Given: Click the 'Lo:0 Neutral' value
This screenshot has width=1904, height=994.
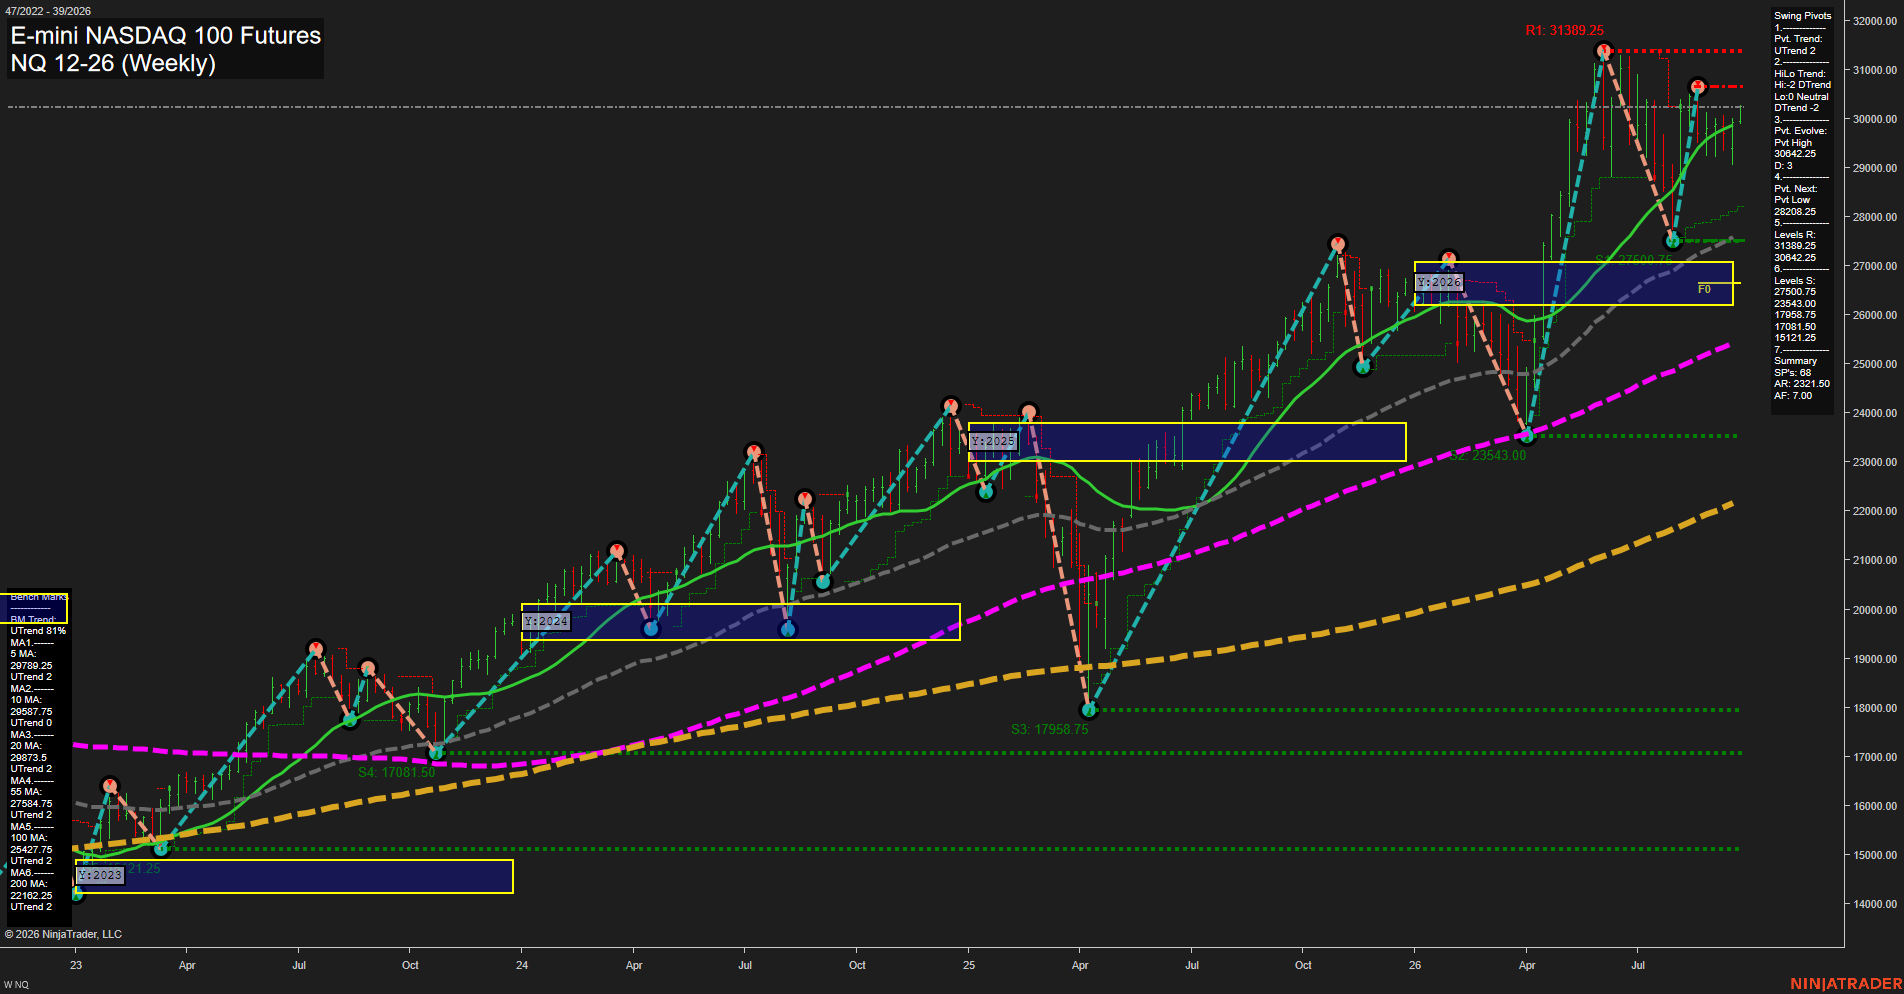Looking at the screenshot, I should coord(1802,97).
